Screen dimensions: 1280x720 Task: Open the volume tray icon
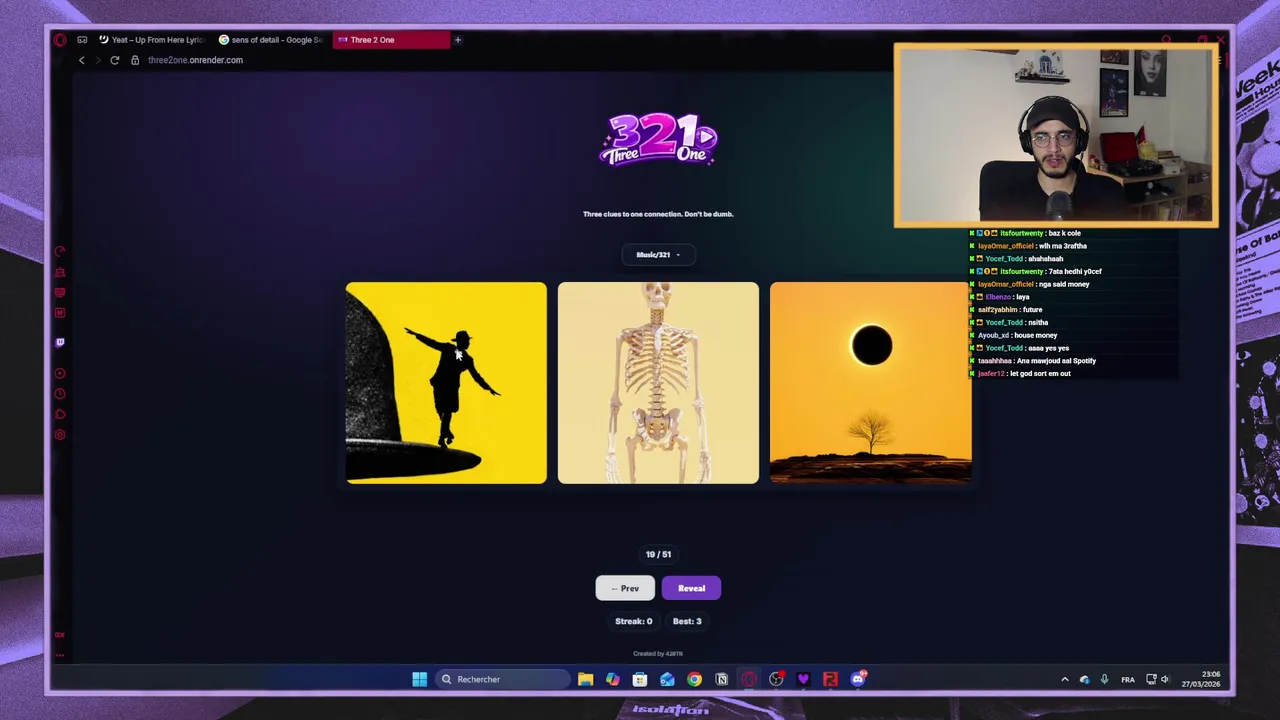pos(1165,679)
